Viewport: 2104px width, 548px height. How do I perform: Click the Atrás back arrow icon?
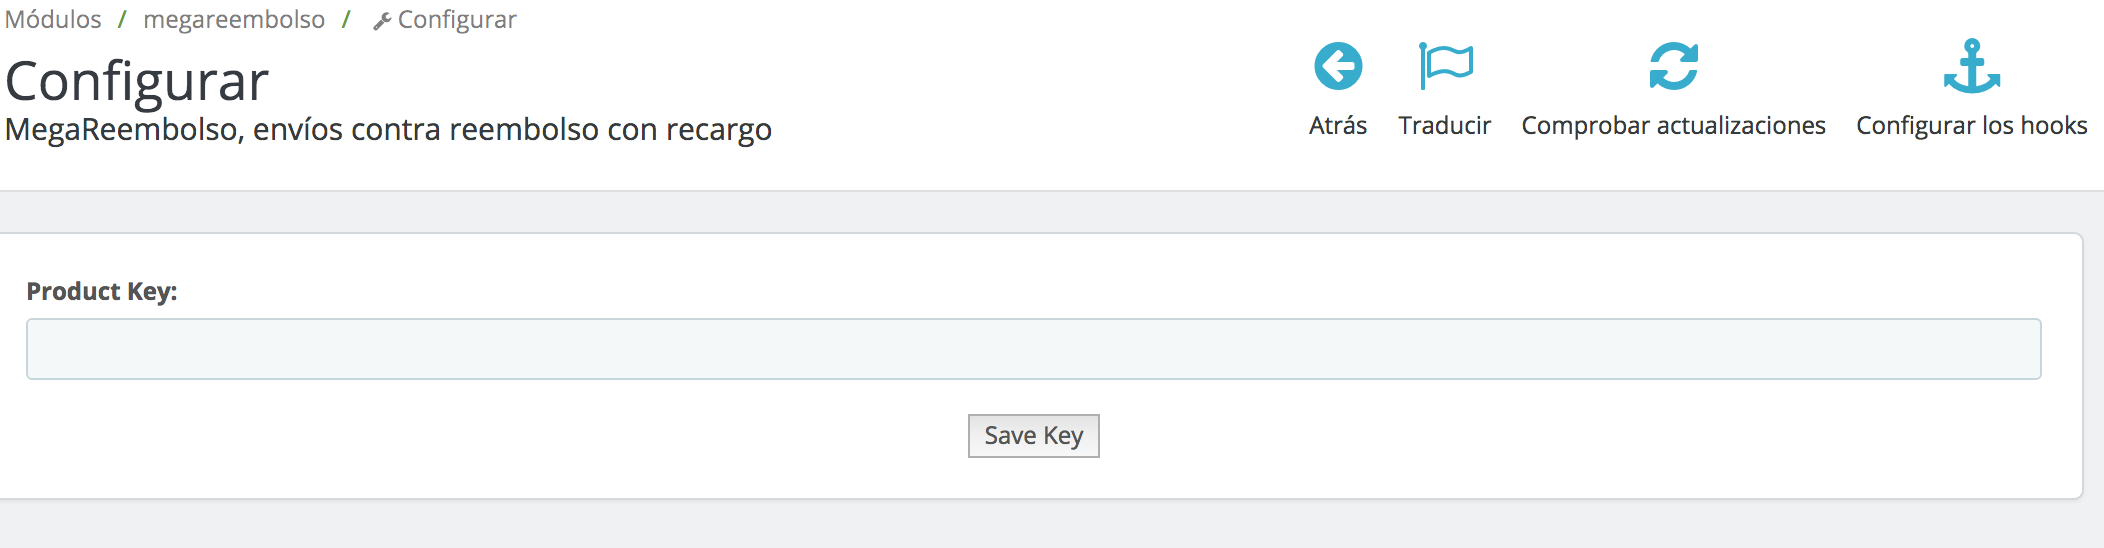tap(1338, 67)
